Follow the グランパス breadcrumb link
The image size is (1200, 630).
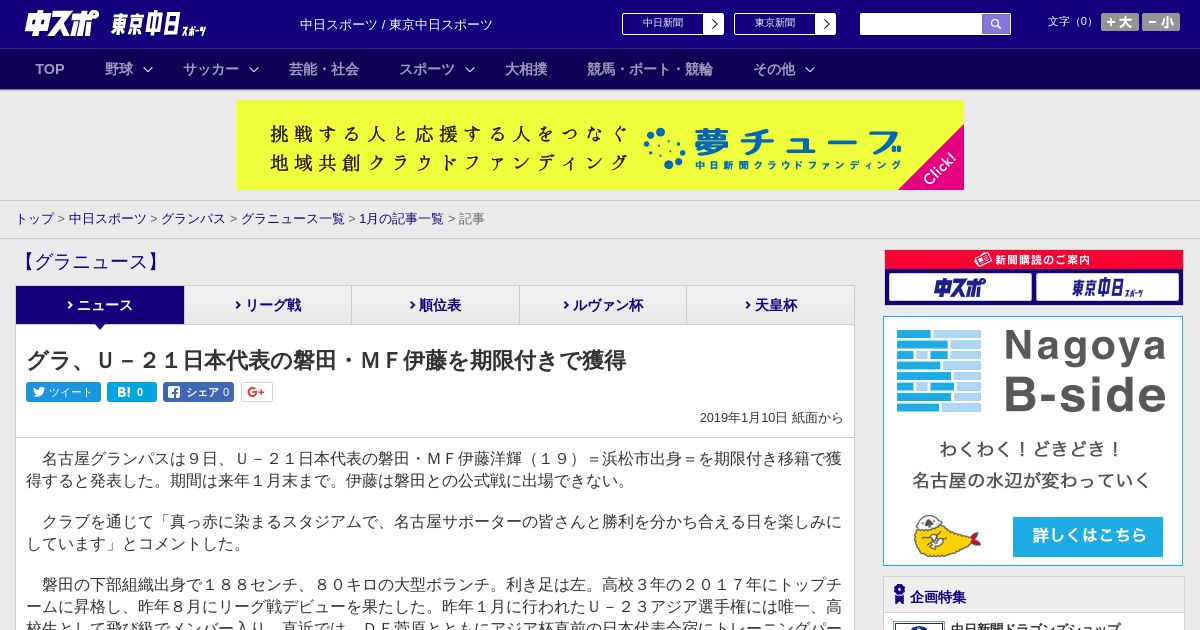pyautogui.click(x=193, y=218)
